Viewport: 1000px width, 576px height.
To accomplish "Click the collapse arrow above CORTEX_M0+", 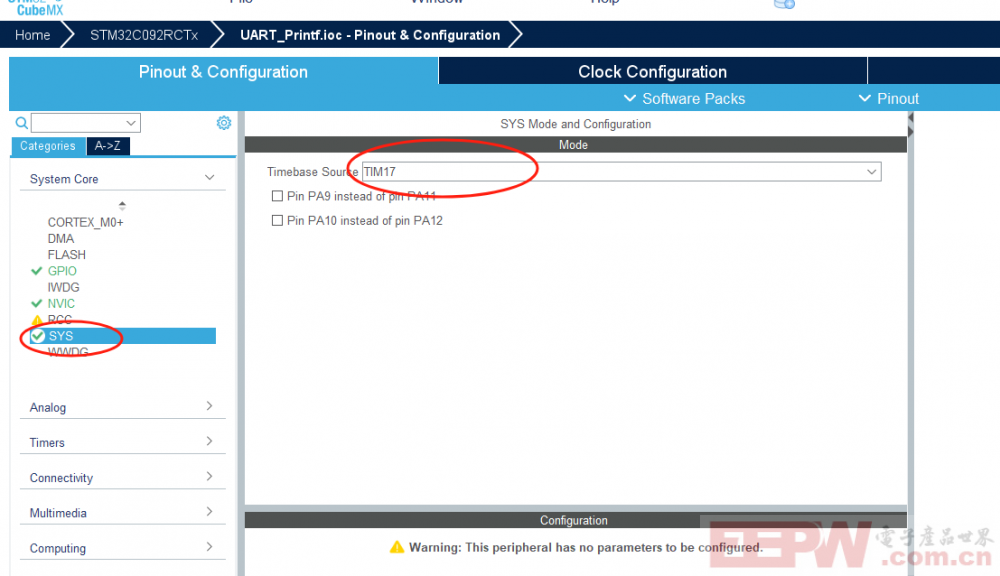I will [122, 205].
